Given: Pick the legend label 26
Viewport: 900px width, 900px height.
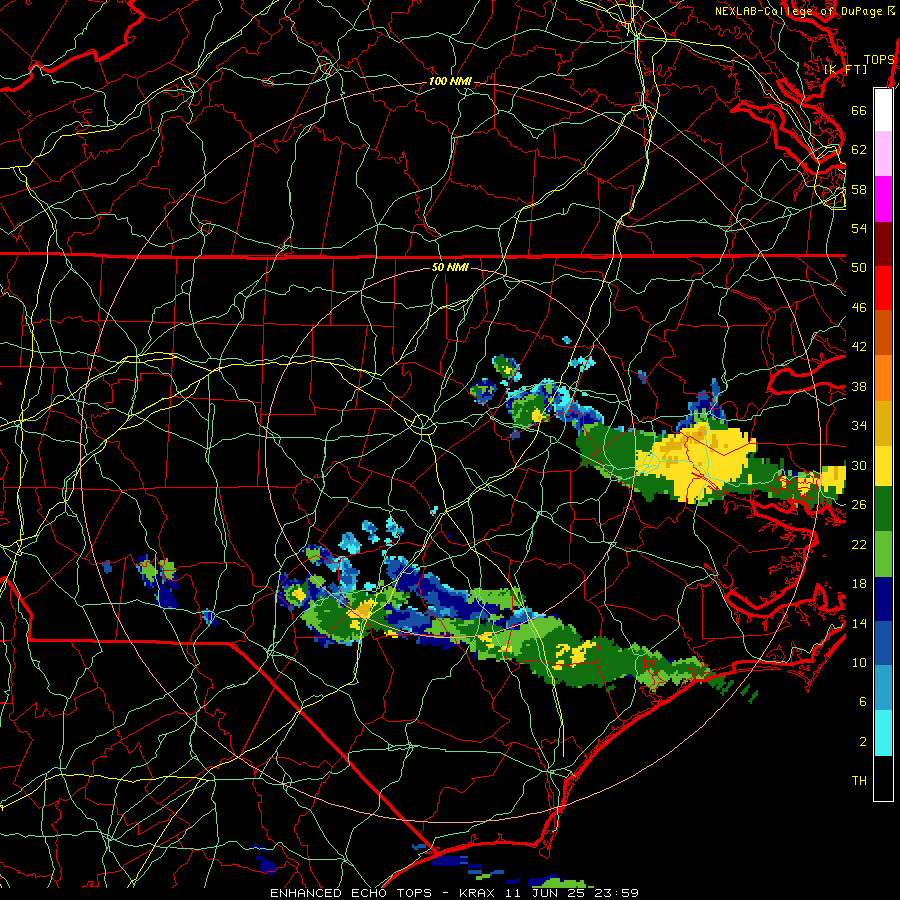Looking at the screenshot, I should point(859,505).
